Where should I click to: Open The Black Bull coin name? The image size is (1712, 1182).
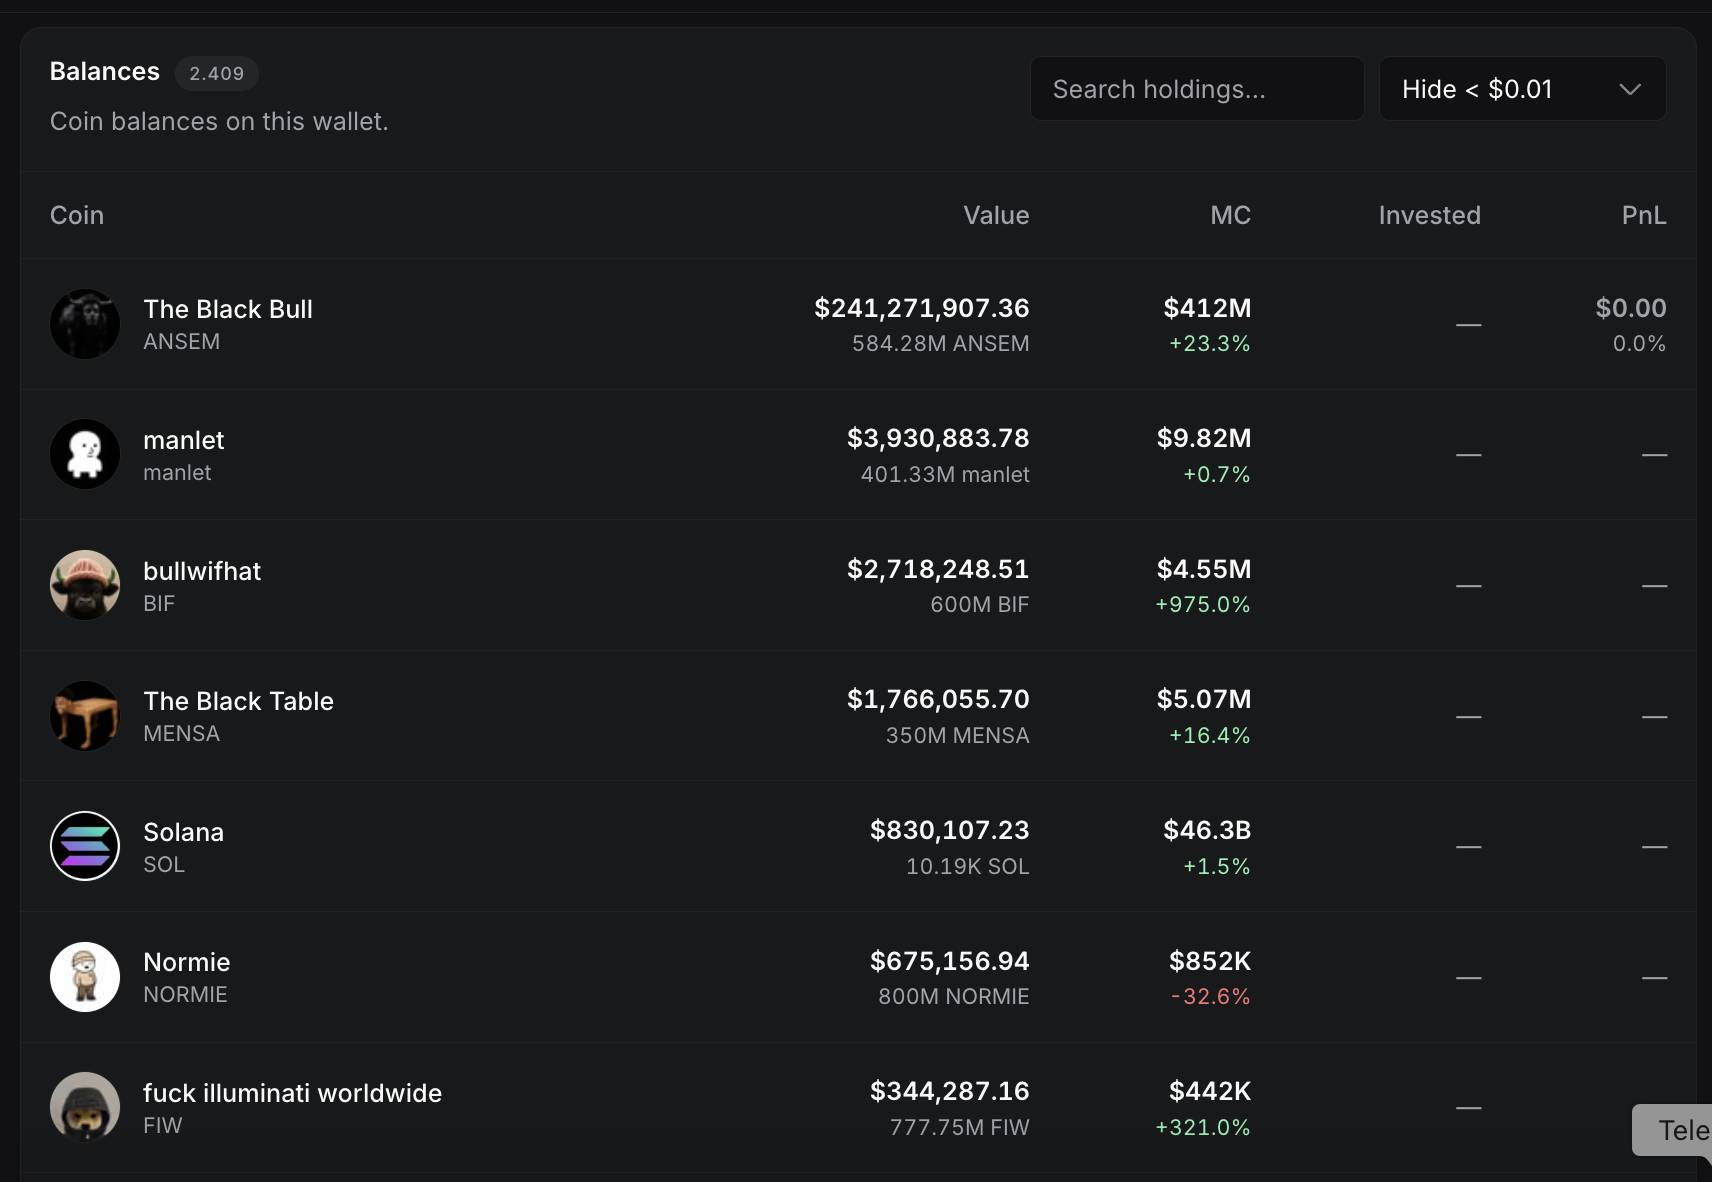[228, 309]
